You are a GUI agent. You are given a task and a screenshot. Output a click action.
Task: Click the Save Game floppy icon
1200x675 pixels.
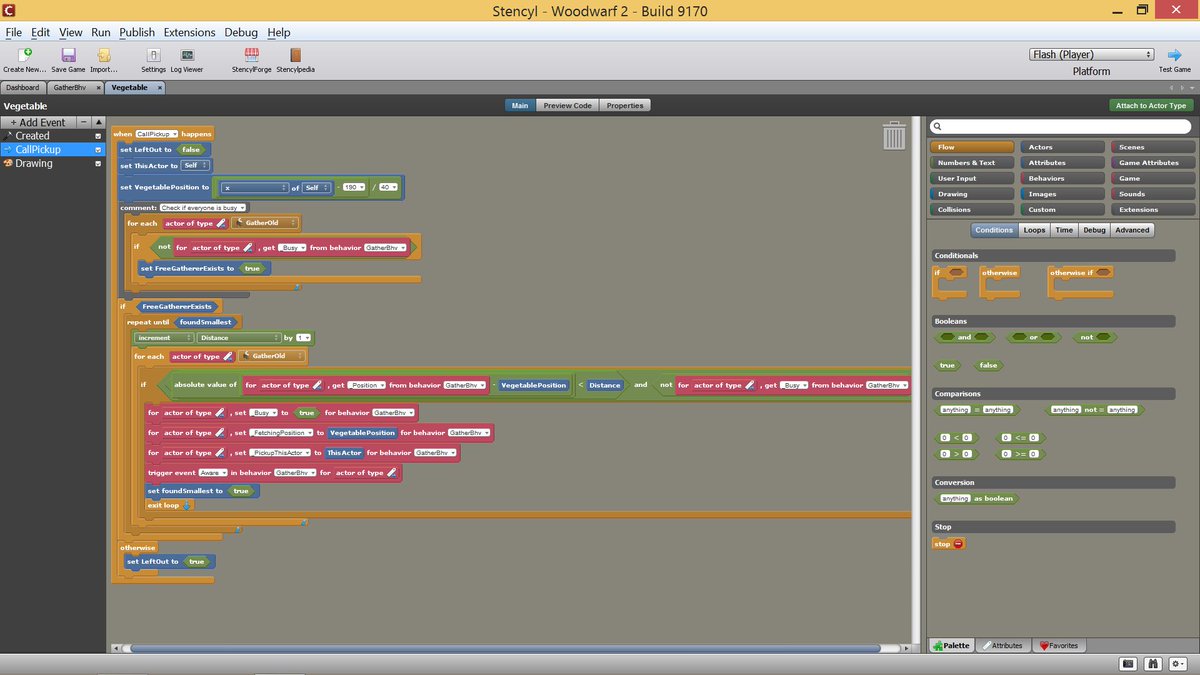[x=68, y=56]
